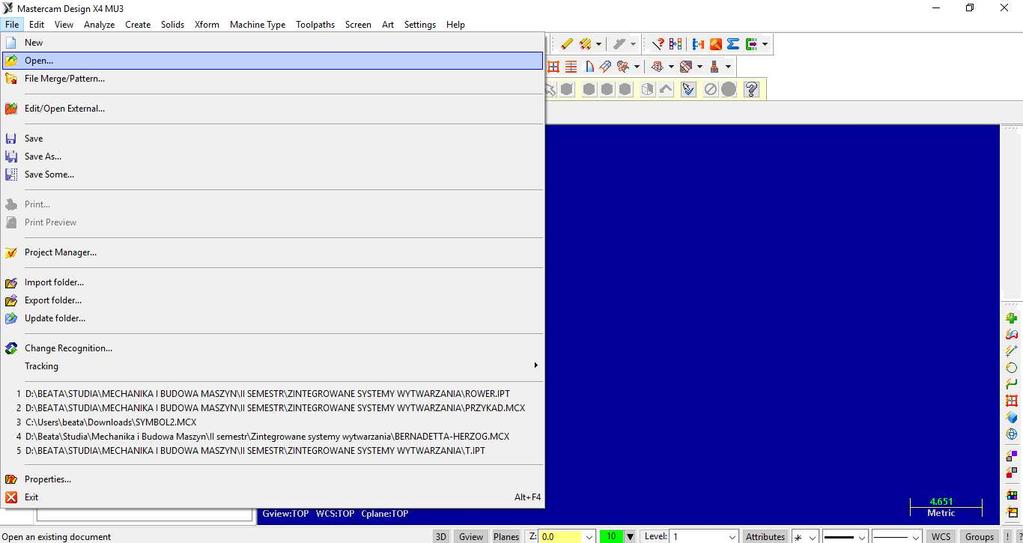Click the yellow Delete entity eraser icon
Screen dimensions: 1023x543
point(566,44)
